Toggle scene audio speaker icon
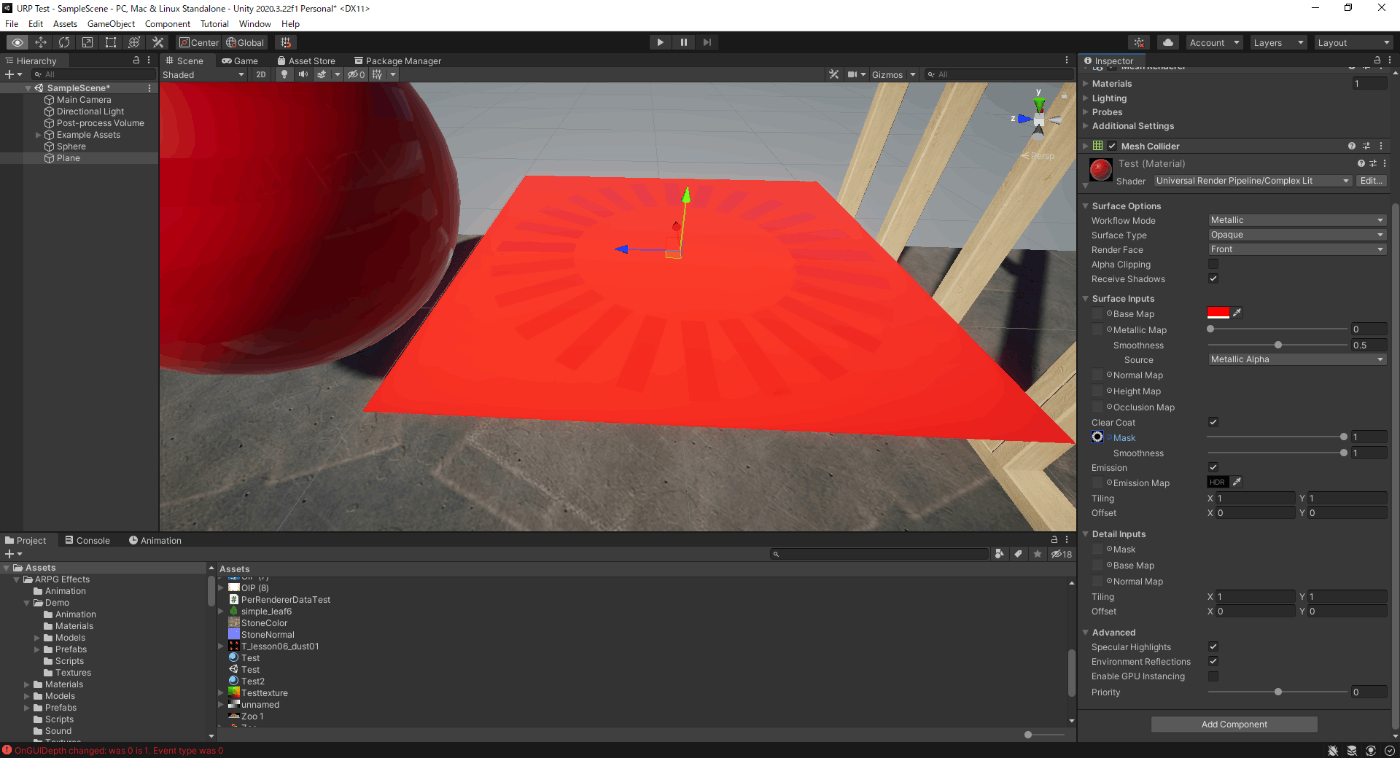The image size is (1400, 758). coord(302,75)
